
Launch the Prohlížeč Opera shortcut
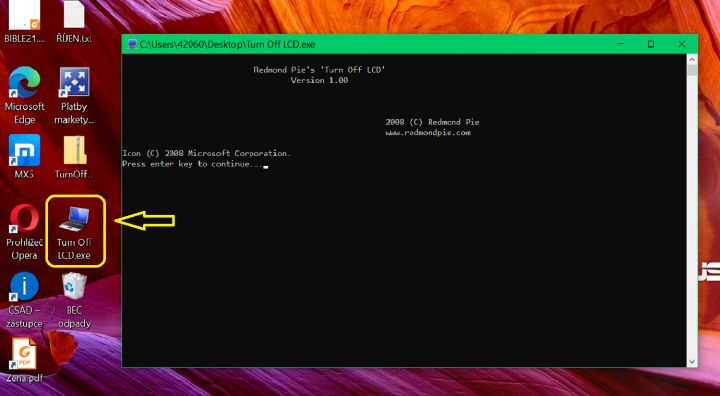click(x=24, y=232)
